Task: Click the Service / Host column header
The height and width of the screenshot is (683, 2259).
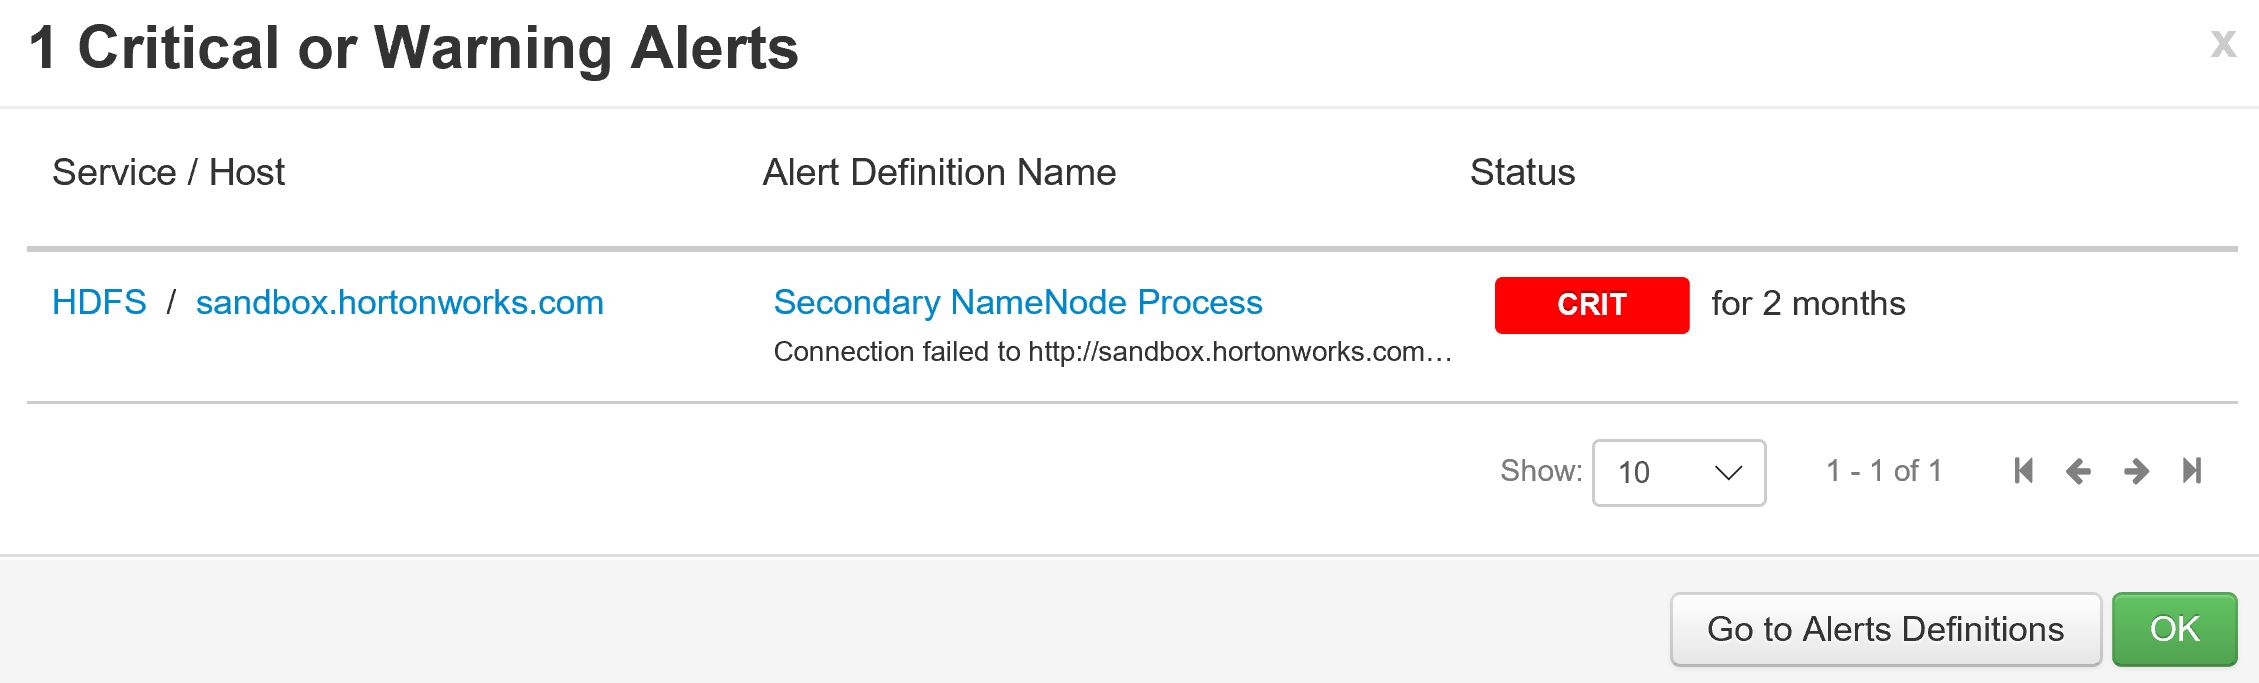Action: click(x=168, y=172)
